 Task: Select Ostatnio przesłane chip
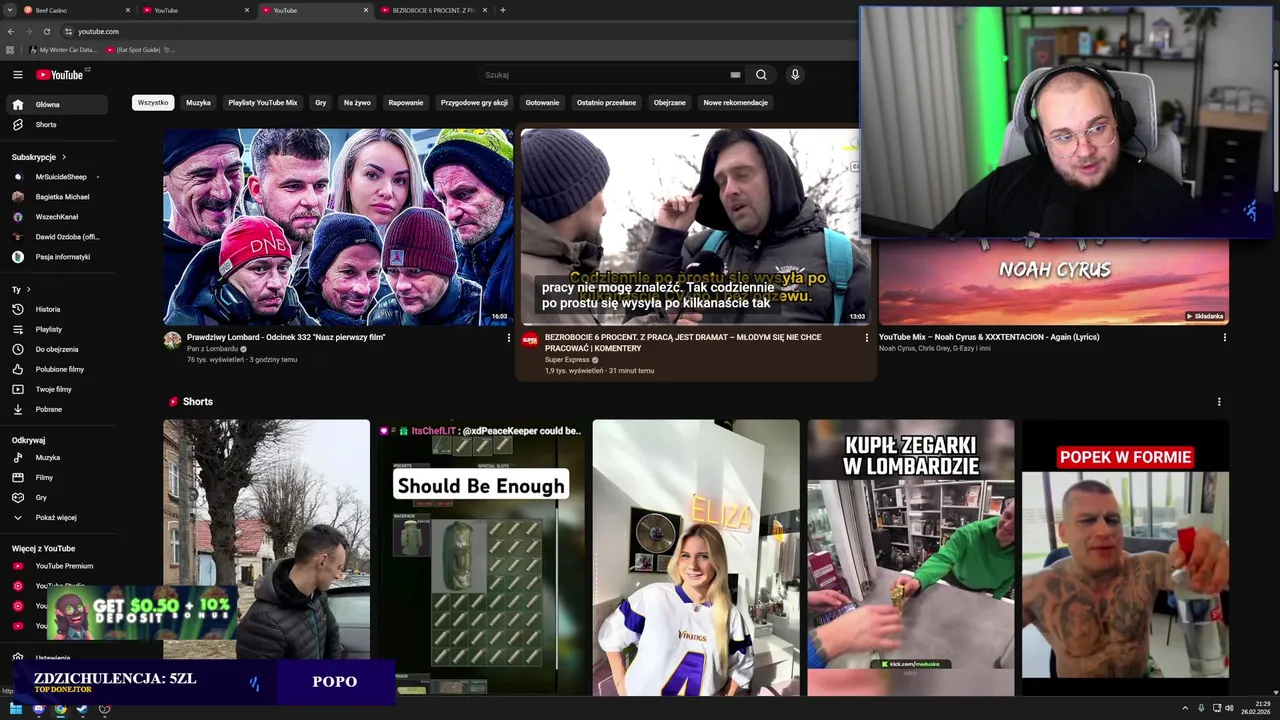606,102
